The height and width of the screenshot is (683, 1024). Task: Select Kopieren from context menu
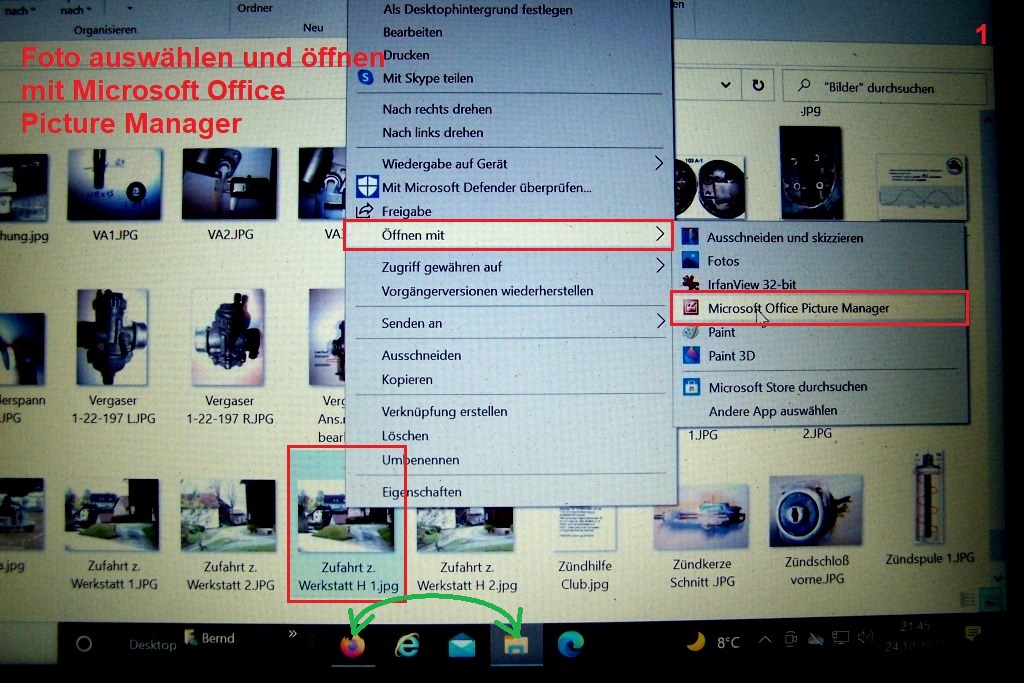407,379
